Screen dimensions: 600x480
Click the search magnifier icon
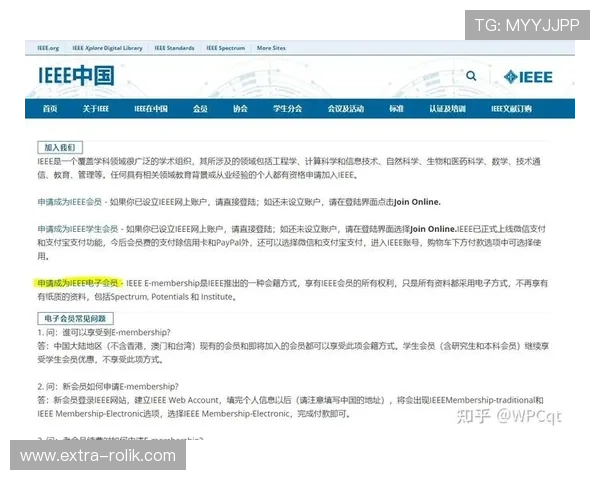(x=471, y=76)
